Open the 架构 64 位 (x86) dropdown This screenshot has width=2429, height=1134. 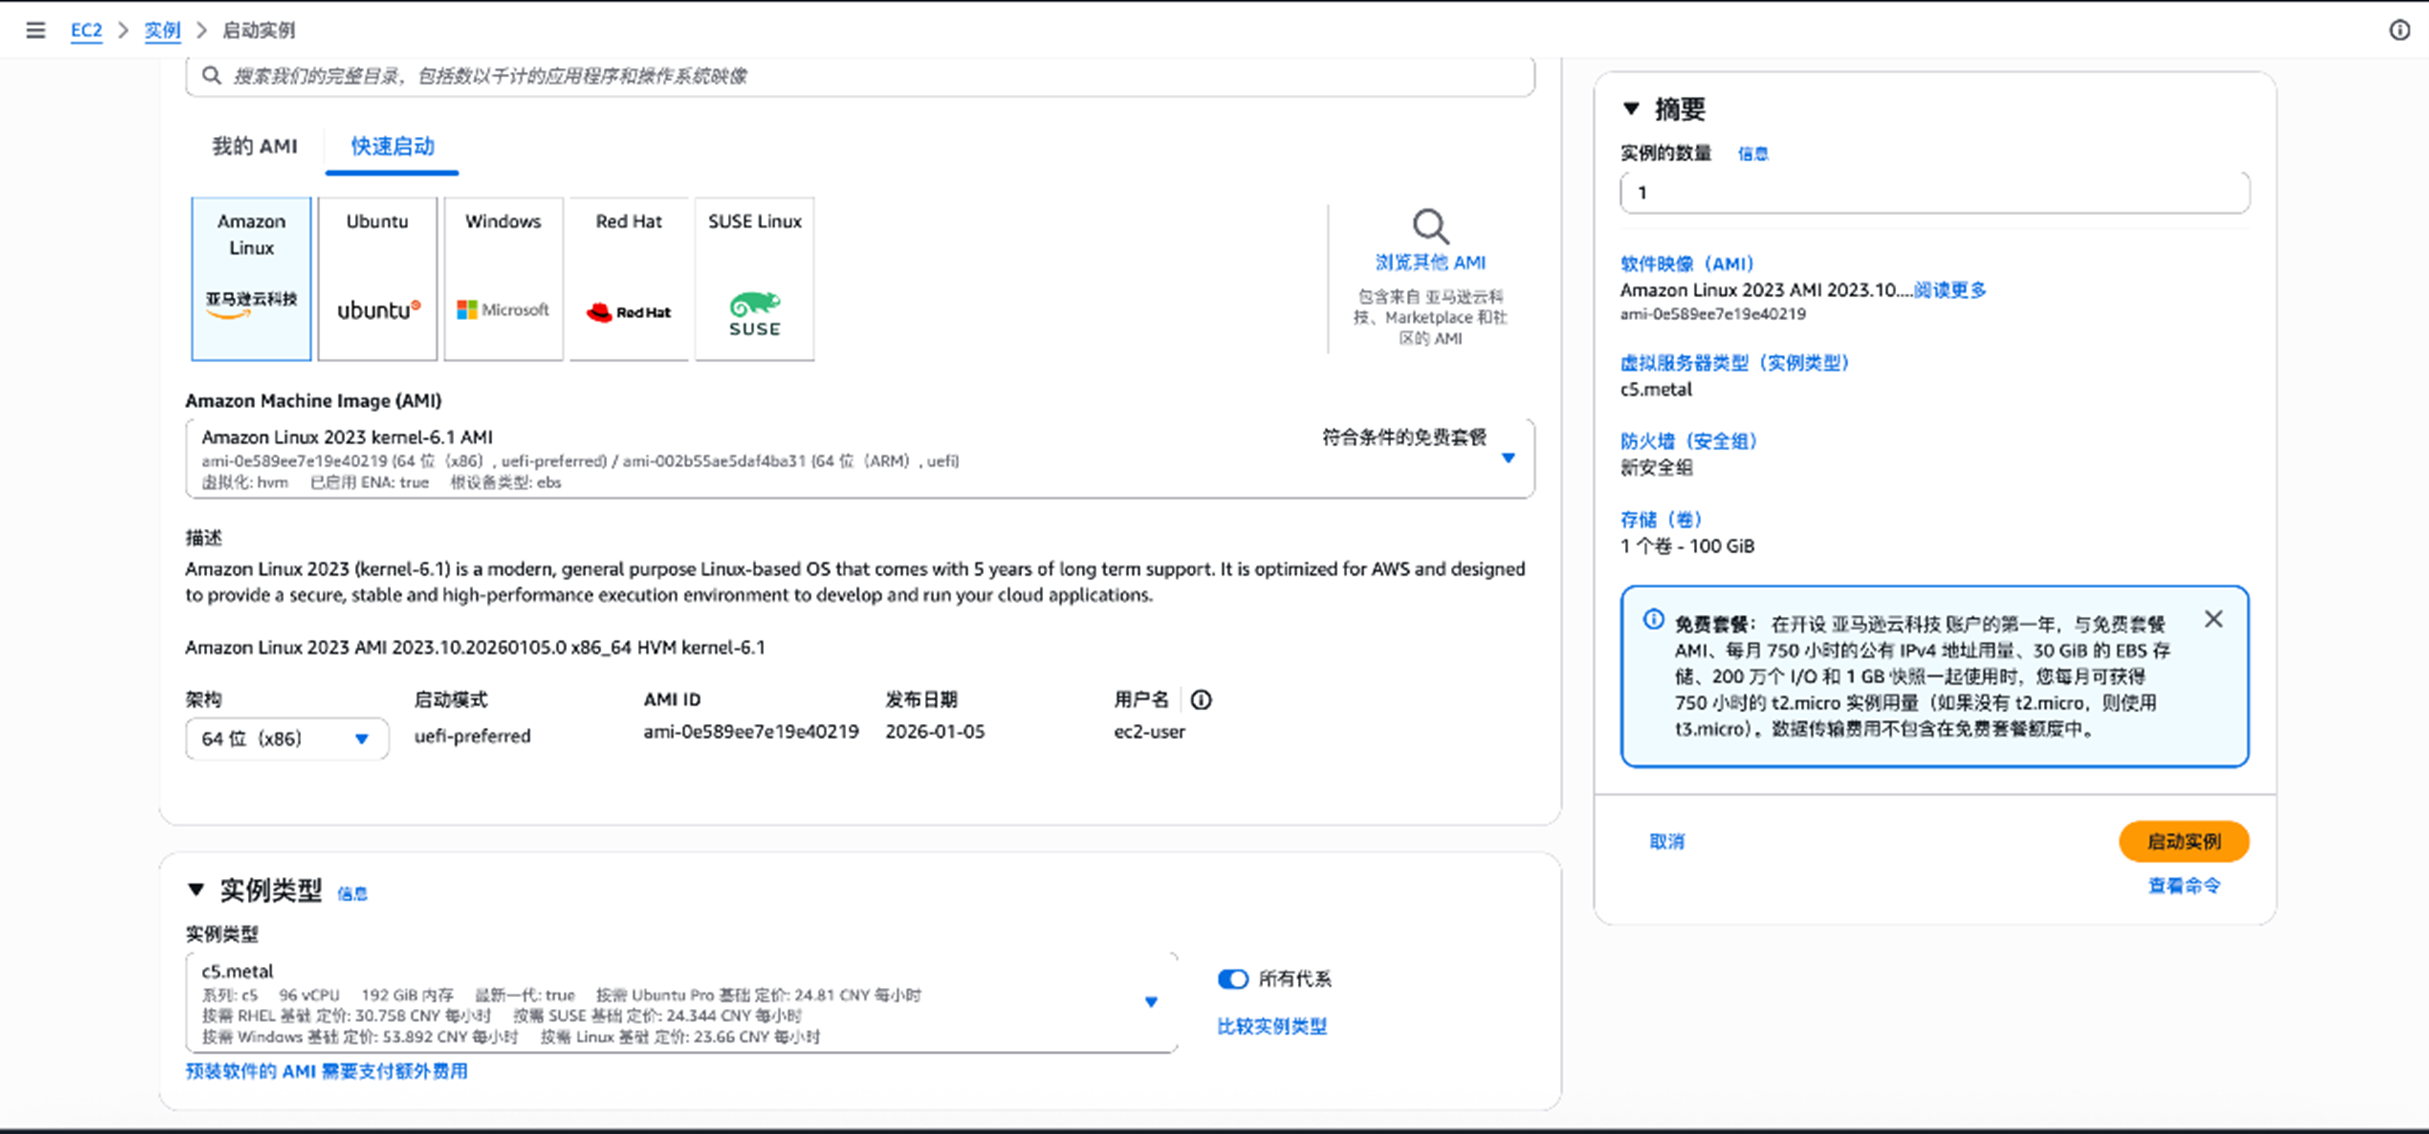point(286,739)
